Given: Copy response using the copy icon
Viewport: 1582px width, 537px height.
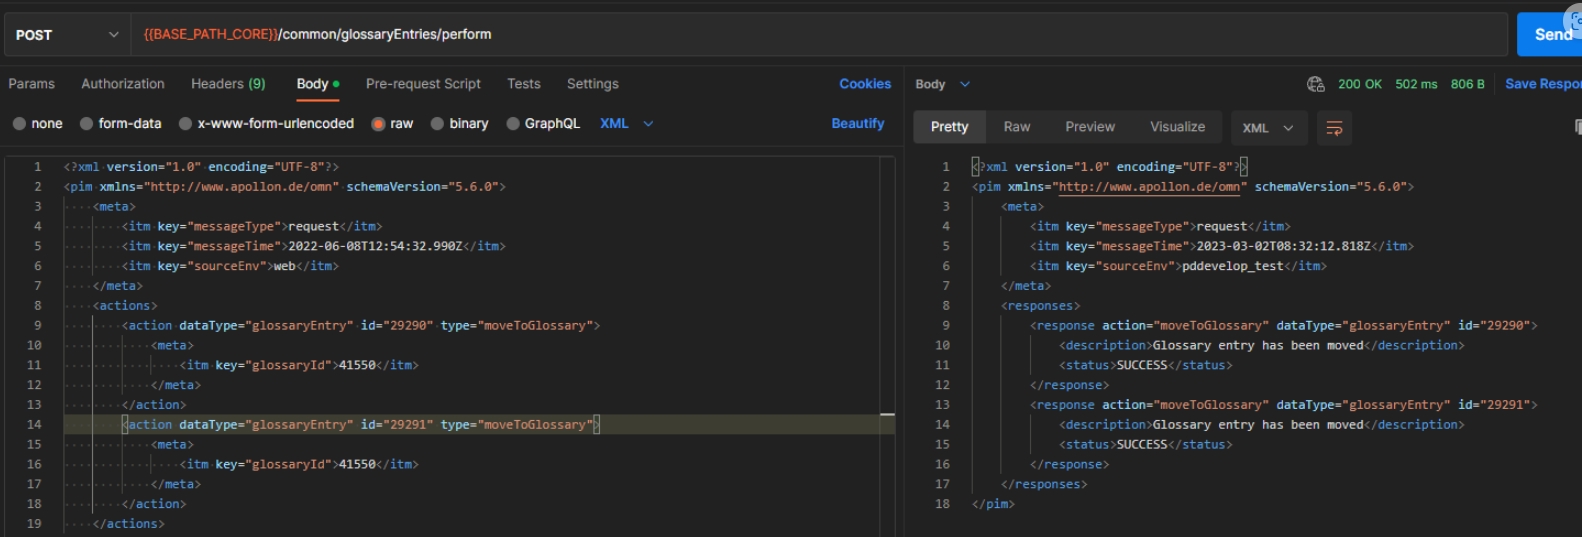Looking at the screenshot, I should point(1576,128).
